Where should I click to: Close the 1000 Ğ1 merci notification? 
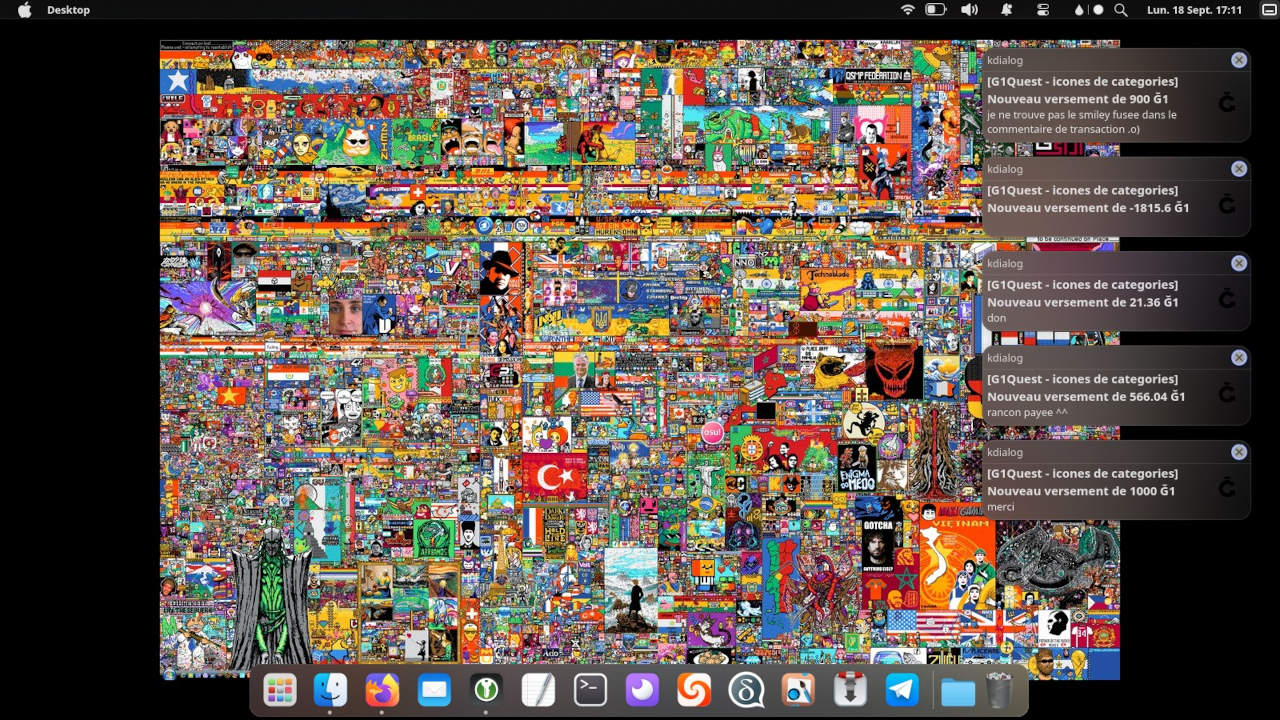[x=1239, y=452]
